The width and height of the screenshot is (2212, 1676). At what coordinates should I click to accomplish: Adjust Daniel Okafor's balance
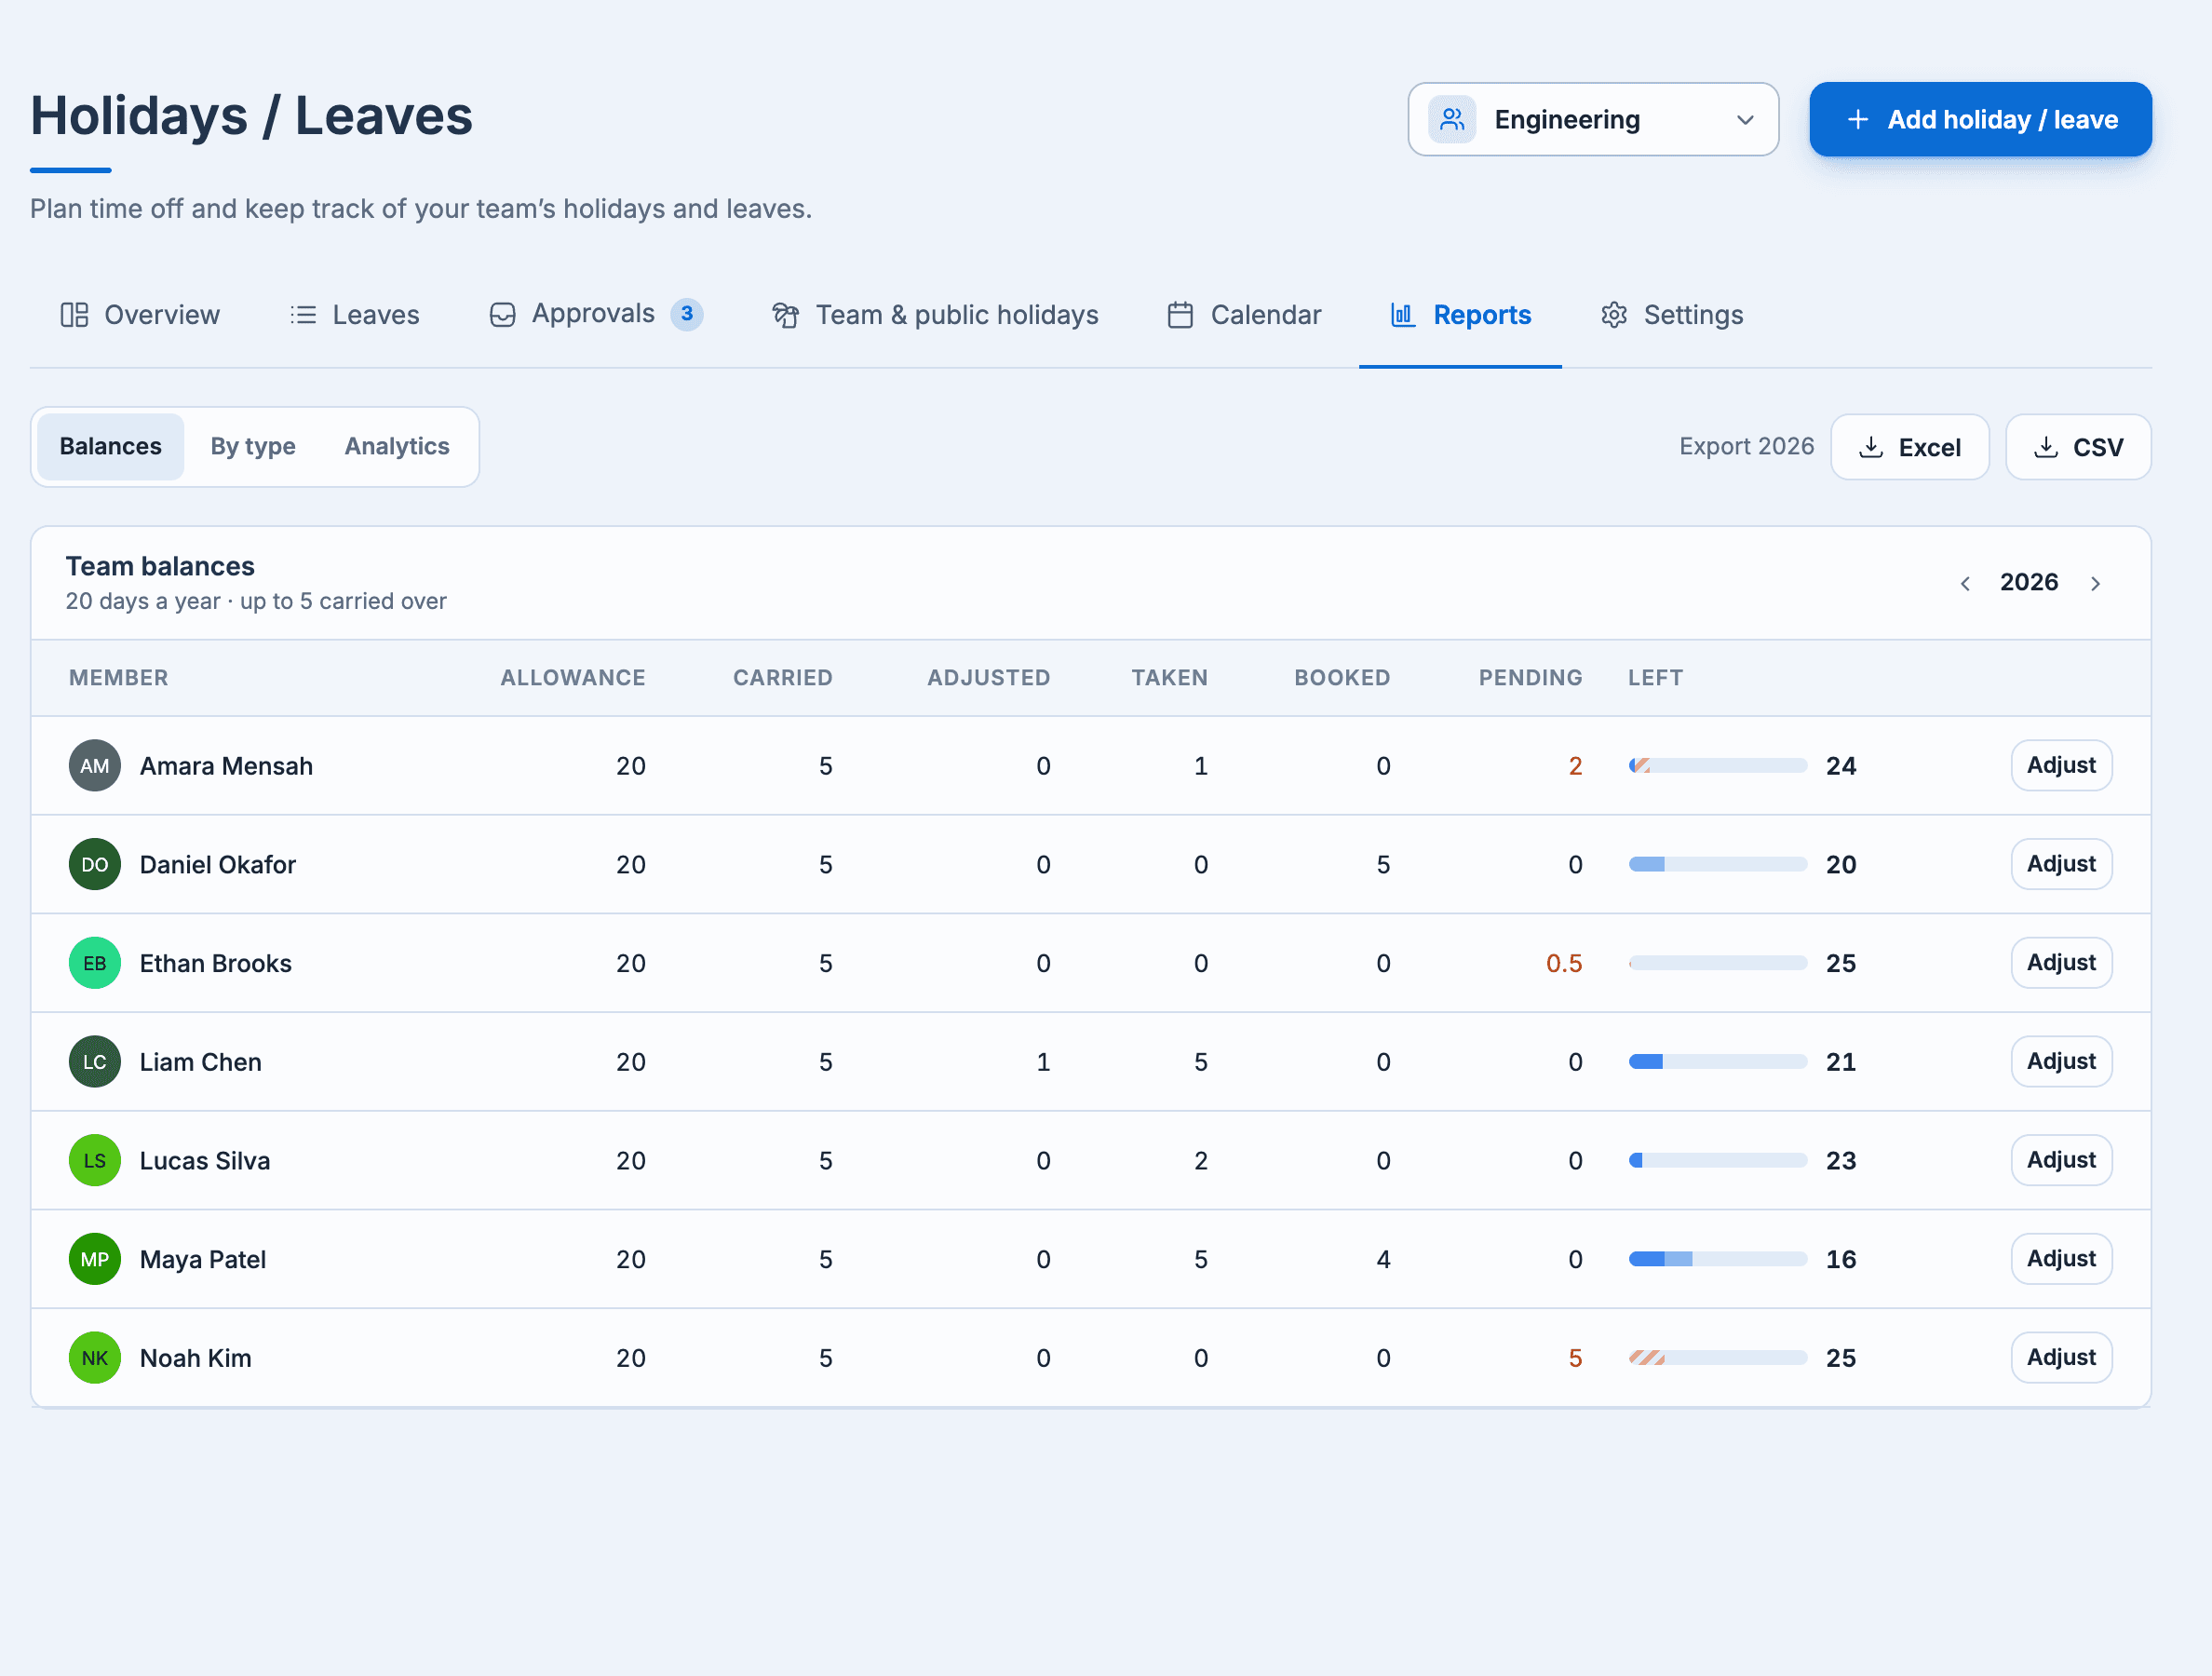coord(2061,864)
